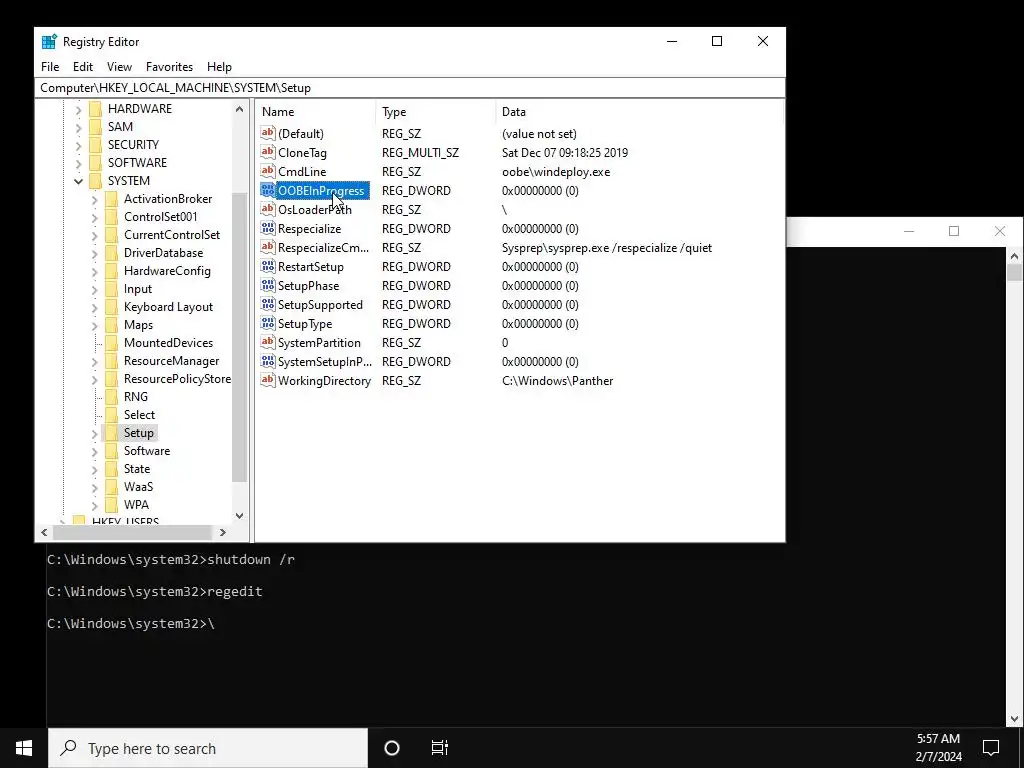Select the OsLoaderPath value name
Image resolution: width=1024 pixels, height=768 pixels.
pyautogui.click(x=315, y=210)
